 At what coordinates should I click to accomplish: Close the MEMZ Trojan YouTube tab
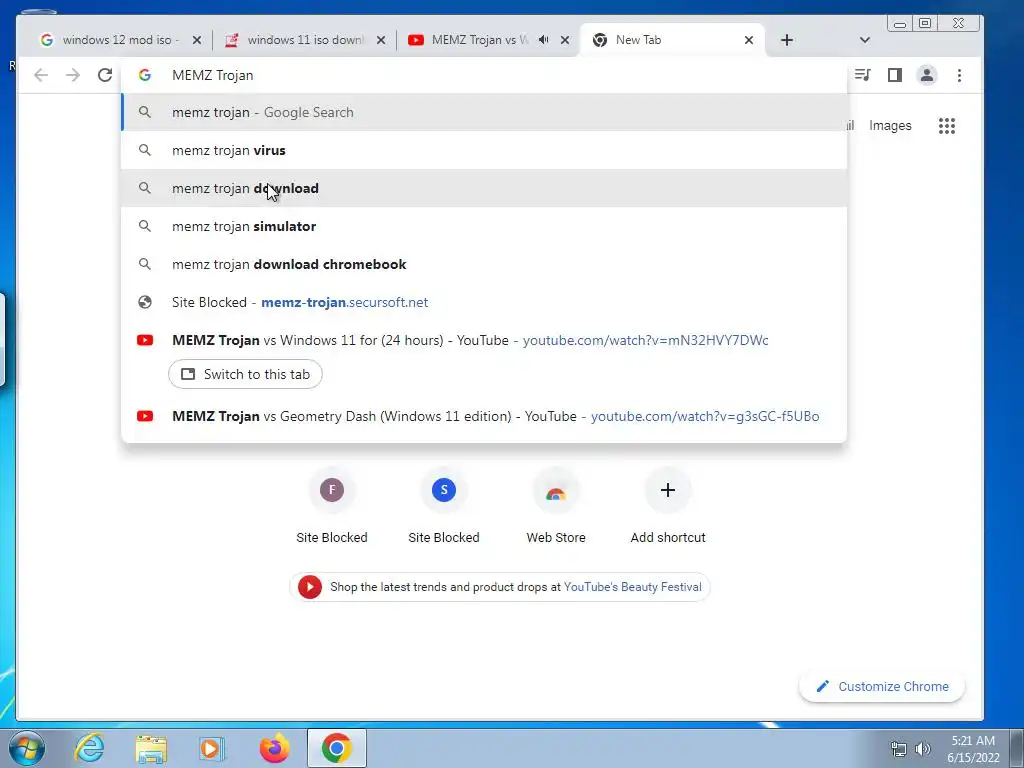566,40
